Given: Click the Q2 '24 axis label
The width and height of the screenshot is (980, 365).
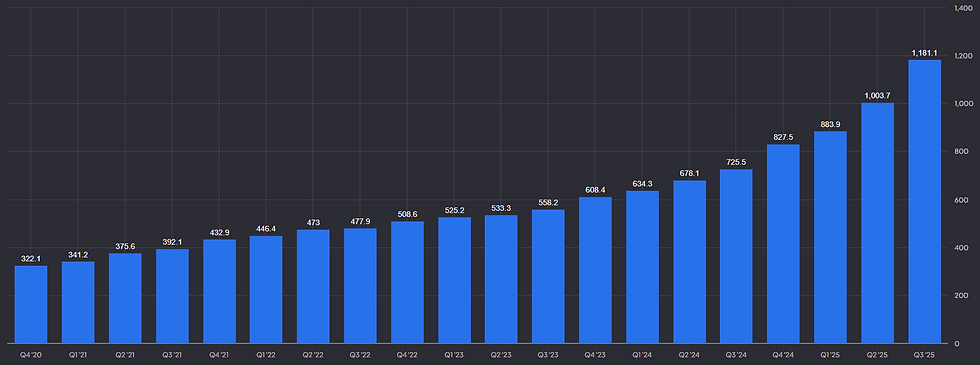Looking at the screenshot, I should pos(689,354).
